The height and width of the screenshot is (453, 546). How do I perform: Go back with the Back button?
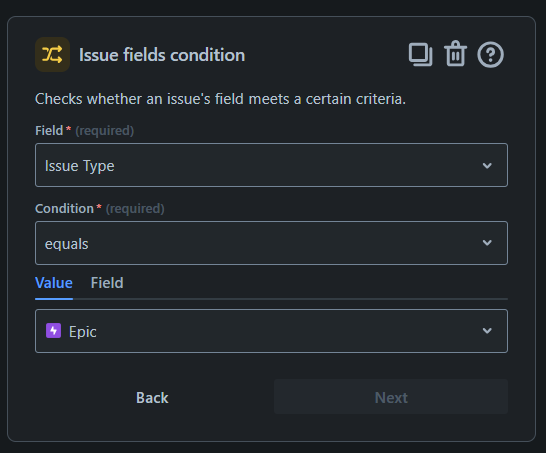152,397
